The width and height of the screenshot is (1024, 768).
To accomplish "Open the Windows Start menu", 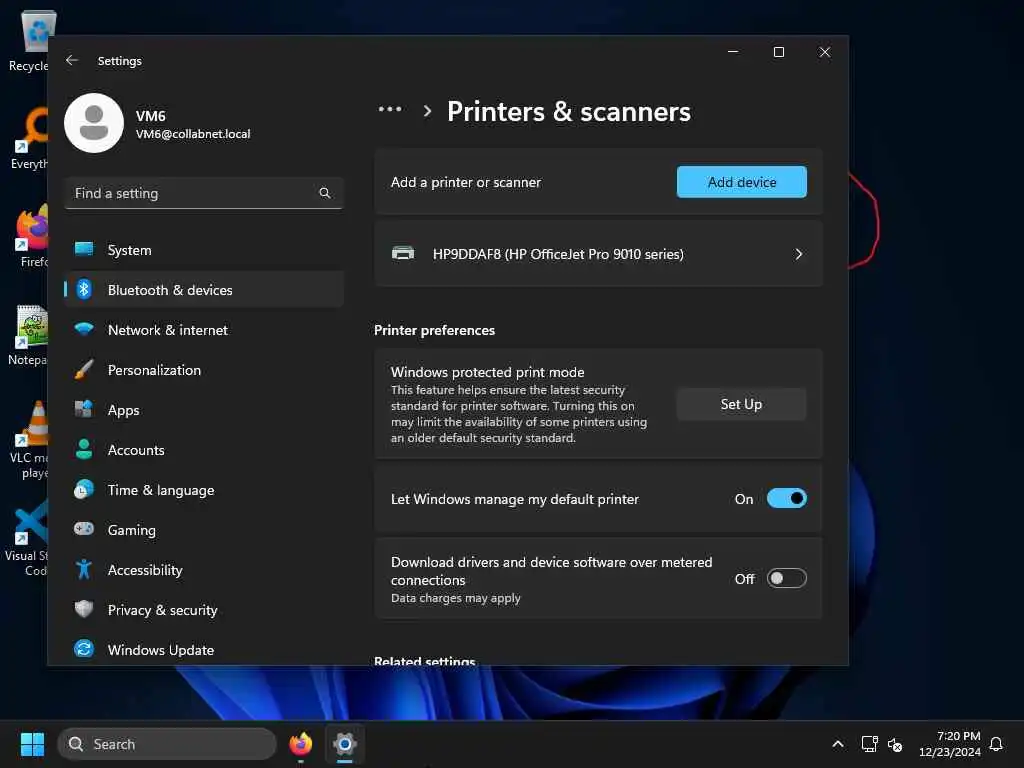I will coord(32,744).
